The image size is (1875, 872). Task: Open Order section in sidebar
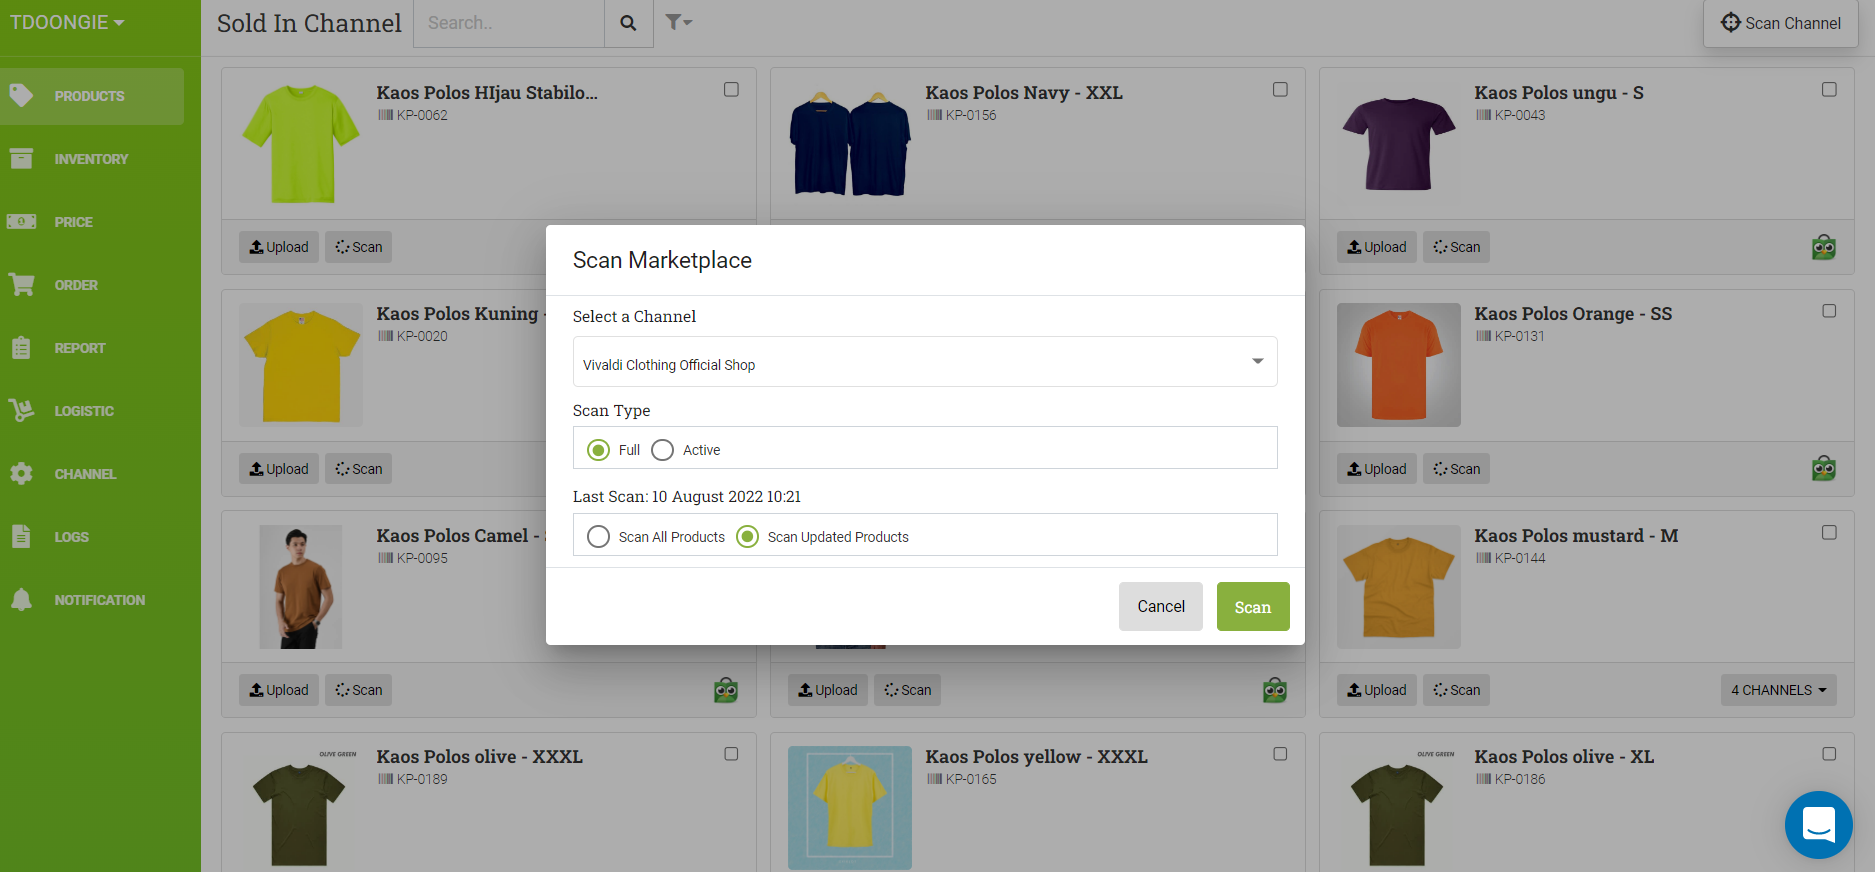click(x=92, y=285)
